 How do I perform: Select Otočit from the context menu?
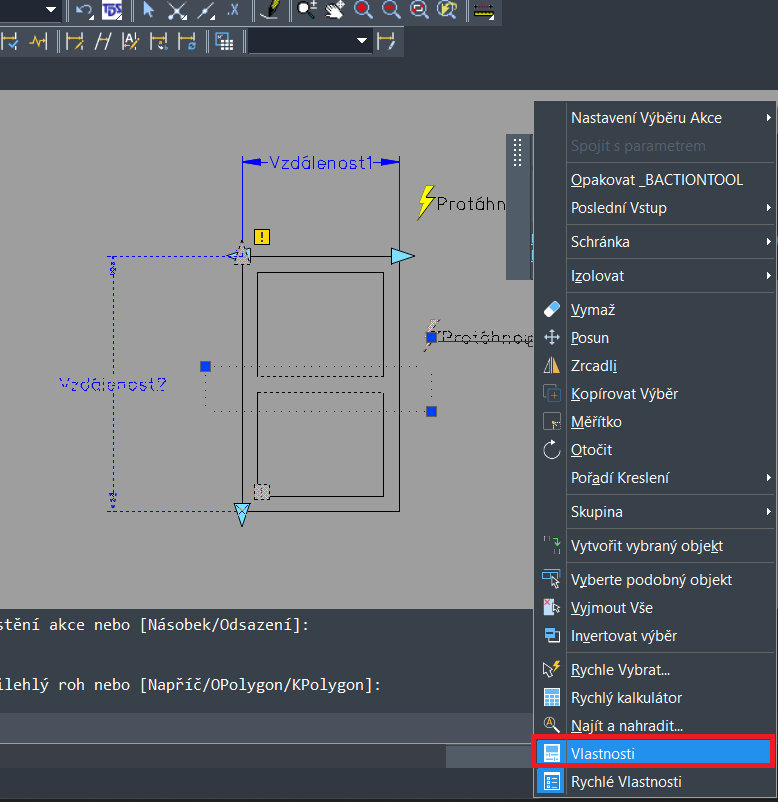click(591, 450)
